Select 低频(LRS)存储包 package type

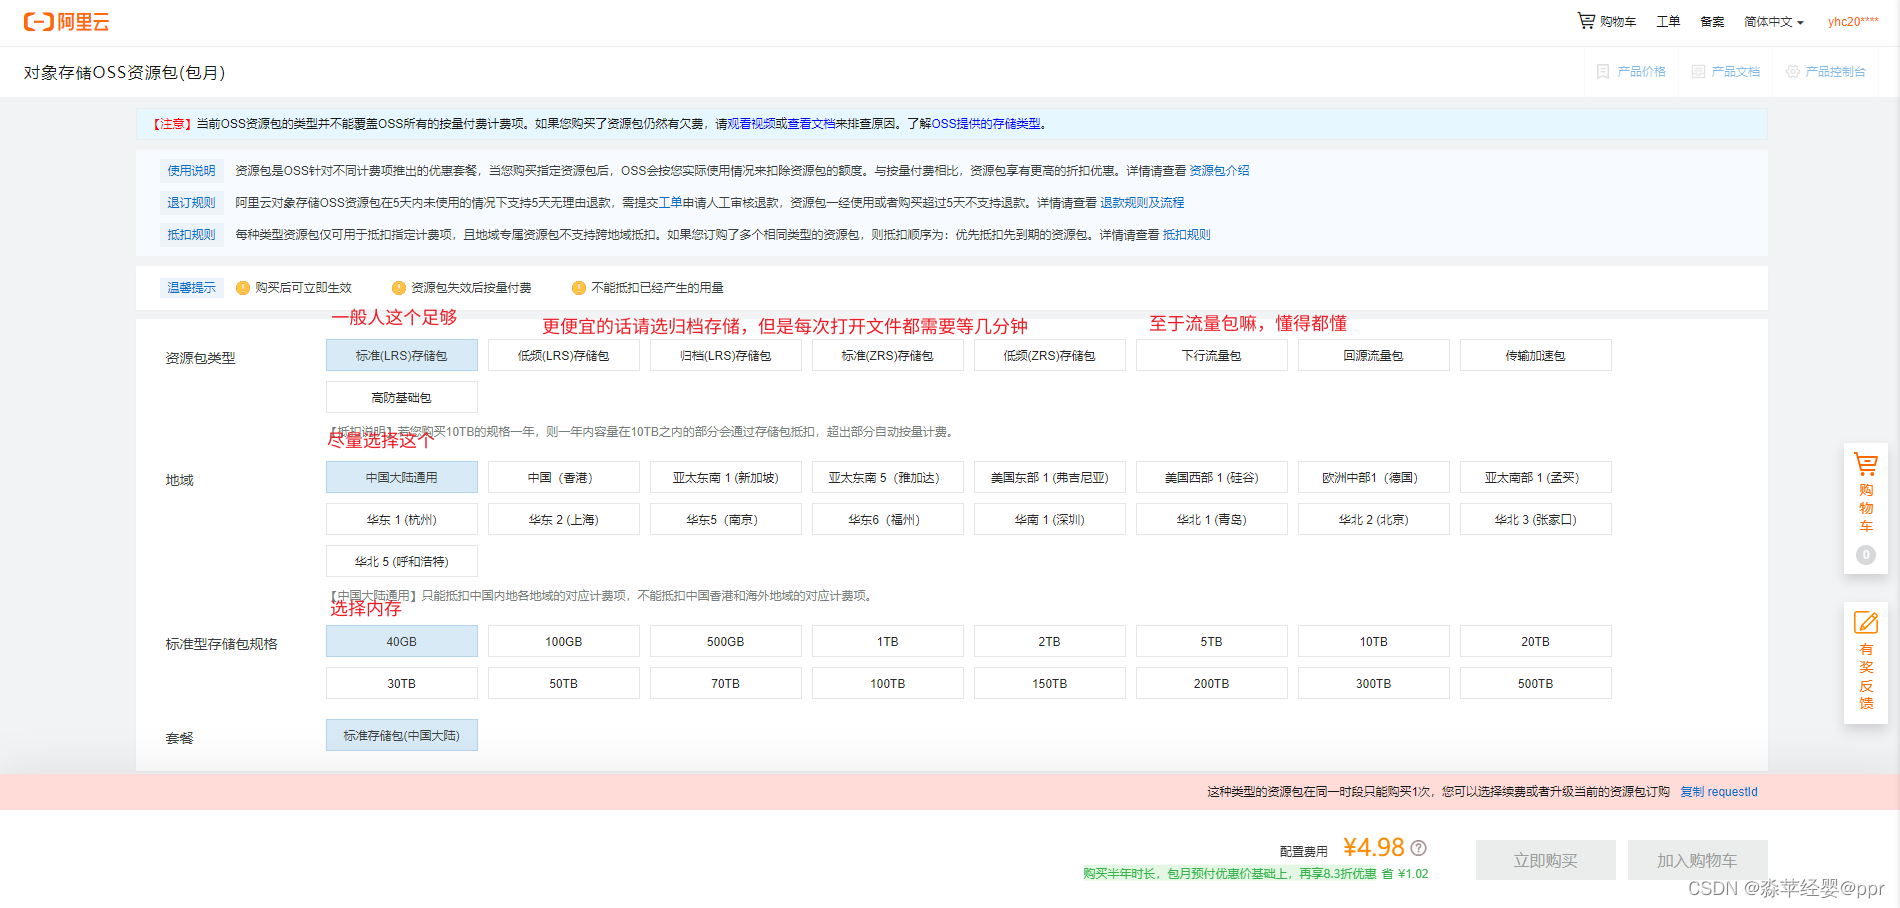tap(564, 355)
